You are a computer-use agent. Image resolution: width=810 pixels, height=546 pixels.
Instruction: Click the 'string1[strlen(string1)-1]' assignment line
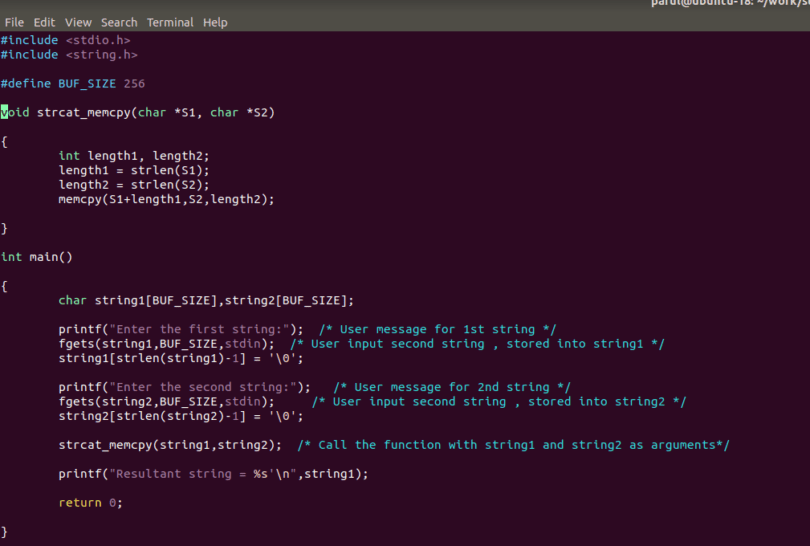pyautogui.click(x=181, y=358)
